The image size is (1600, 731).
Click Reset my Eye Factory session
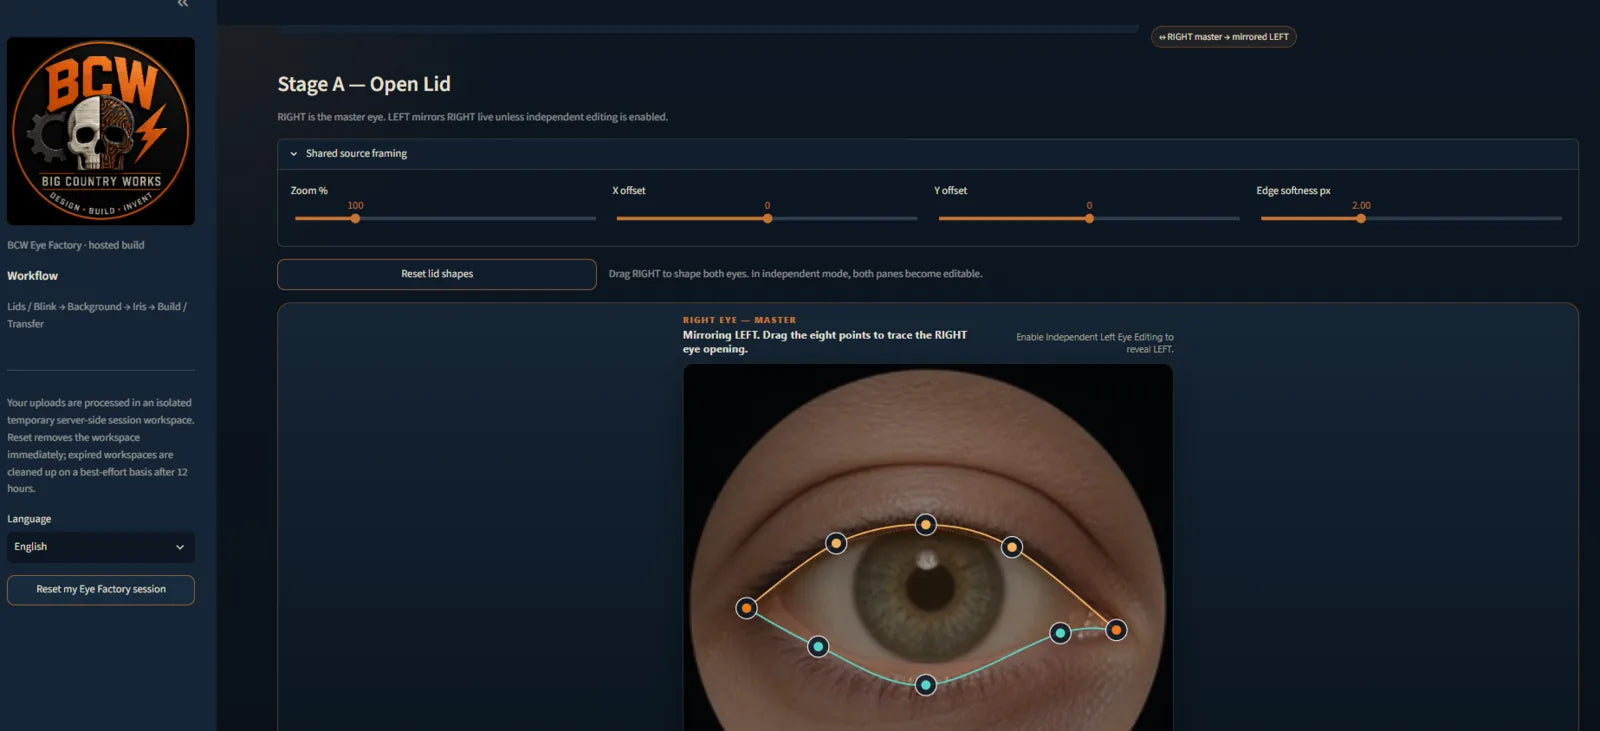tap(101, 590)
